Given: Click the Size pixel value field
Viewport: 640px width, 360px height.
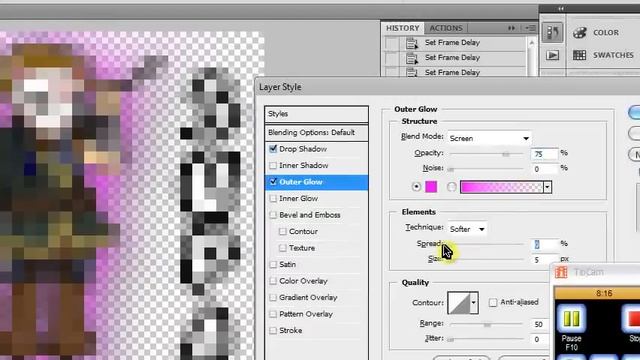Looking at the screenshot, I should 545,259.
